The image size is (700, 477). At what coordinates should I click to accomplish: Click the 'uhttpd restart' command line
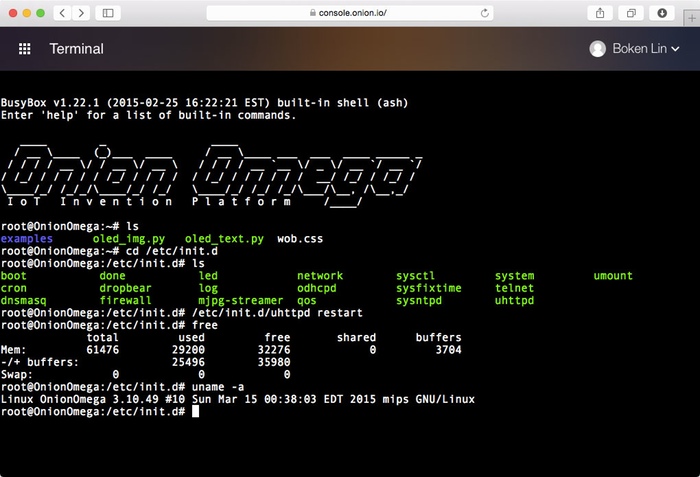coord(182,313)
